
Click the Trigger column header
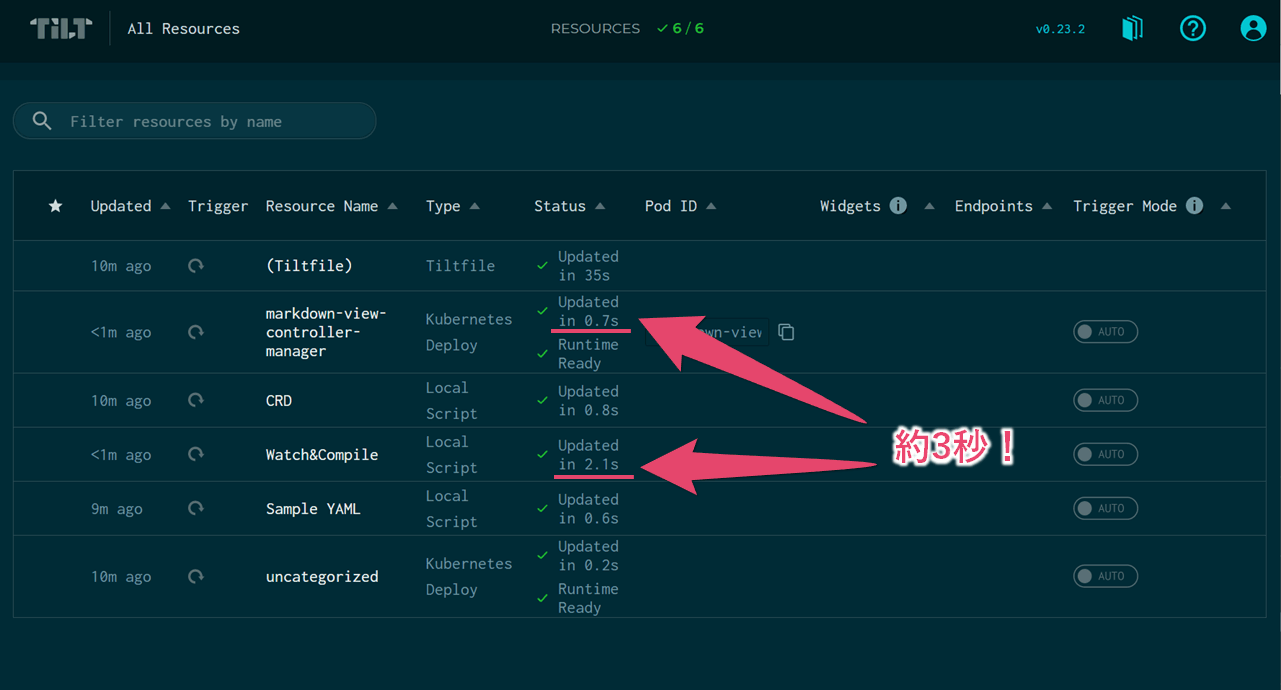click(218, 206)
